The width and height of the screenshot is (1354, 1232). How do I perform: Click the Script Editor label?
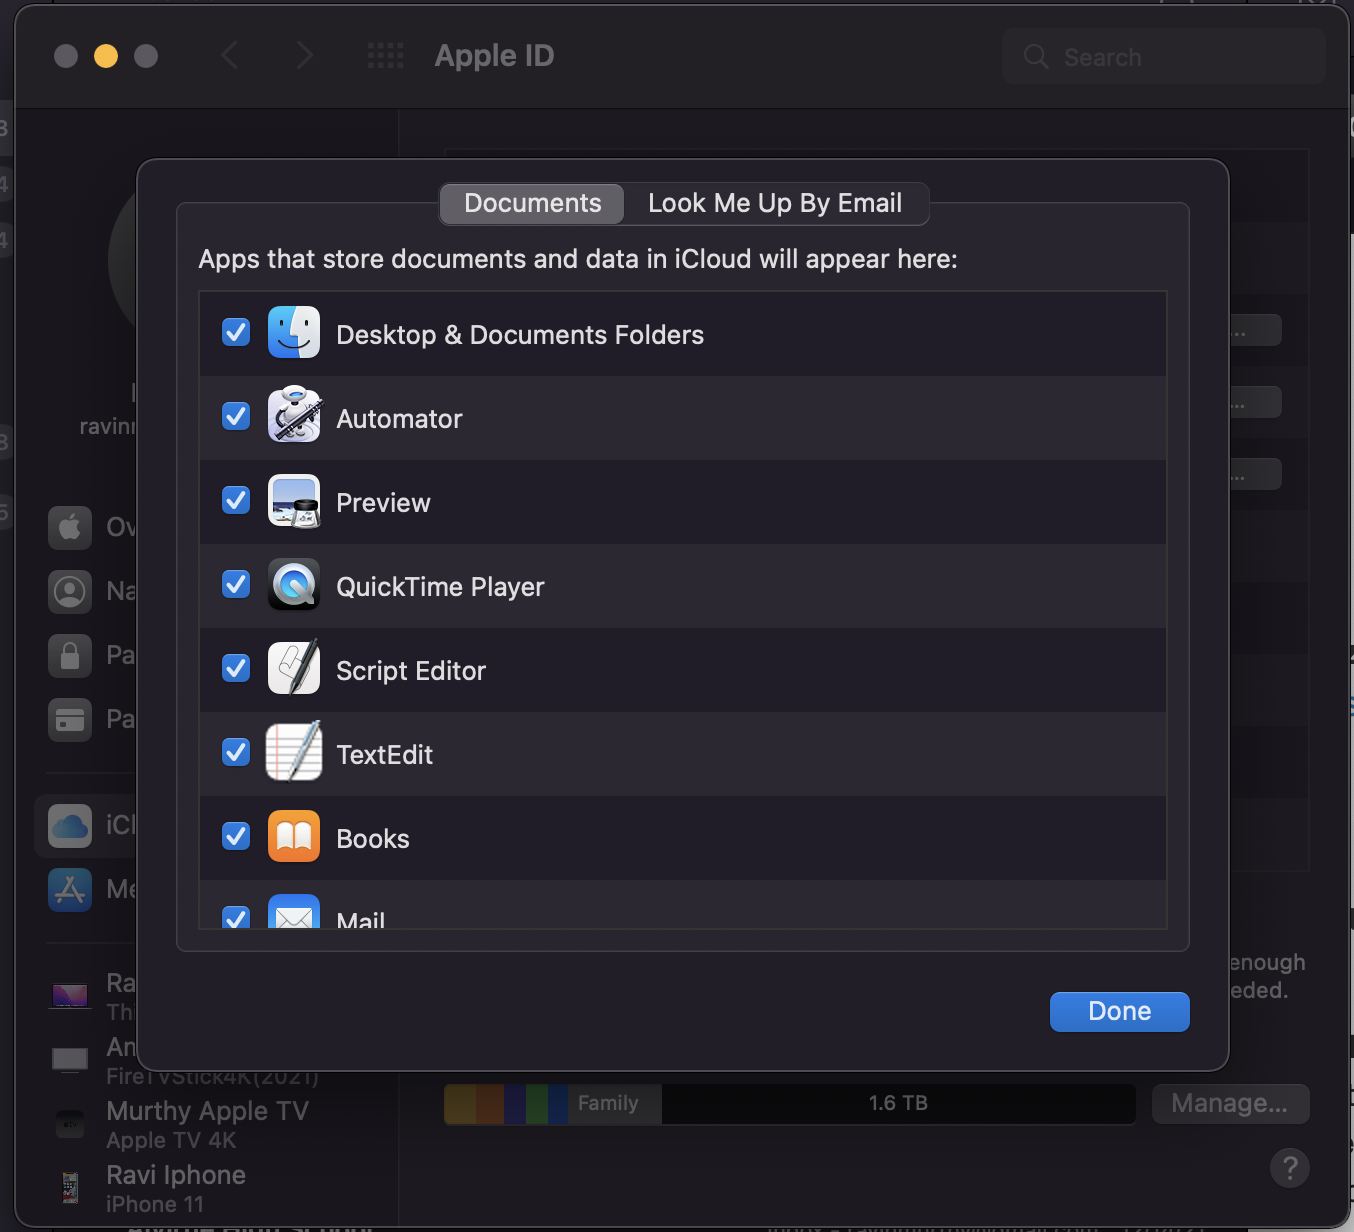pos(411,671)
